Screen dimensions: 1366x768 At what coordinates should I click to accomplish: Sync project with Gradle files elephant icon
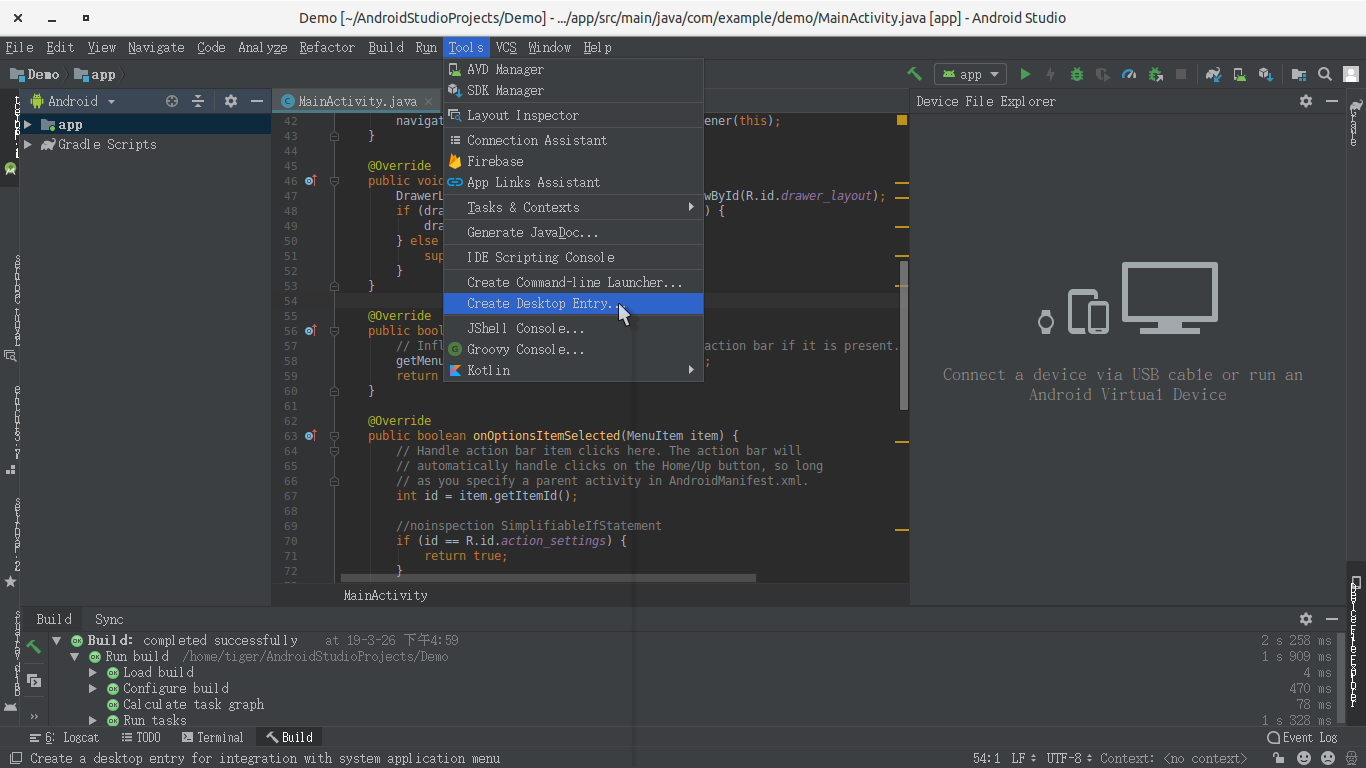[1213, 74]
